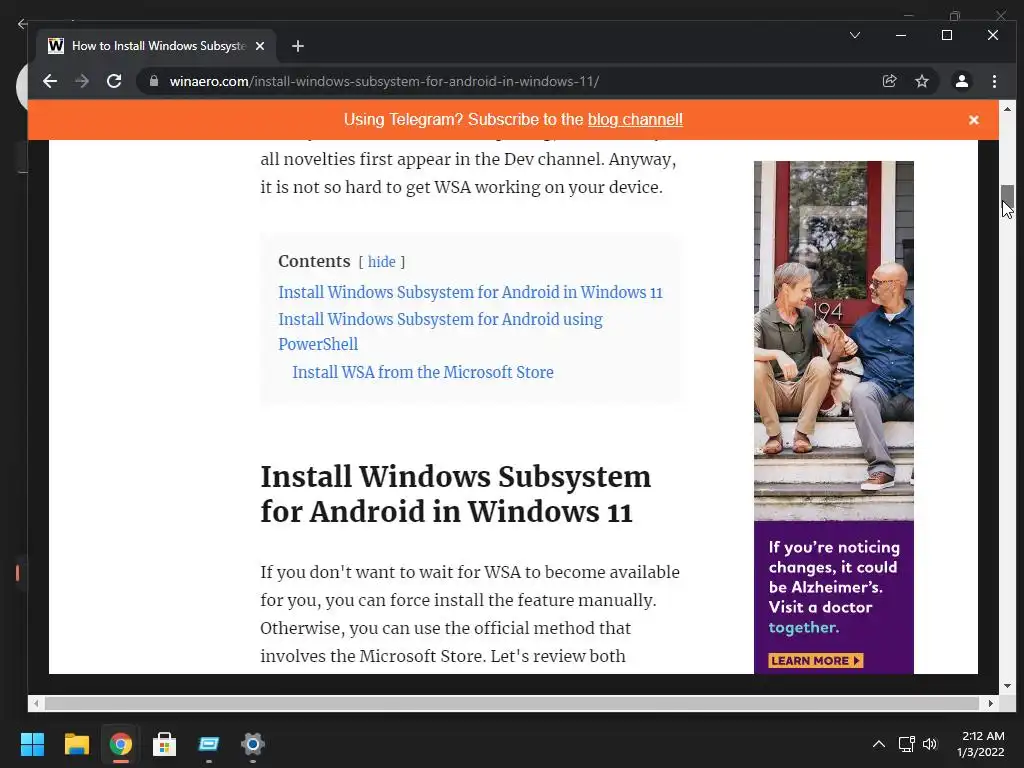Reload the winaero page
This screenshot has width=1024, height=768.
114,81
